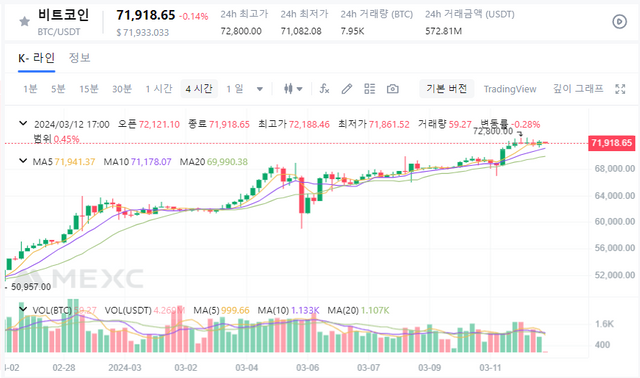Select the 5분 interval
Screen dimensions: 640x378
[x=58, y=89]
